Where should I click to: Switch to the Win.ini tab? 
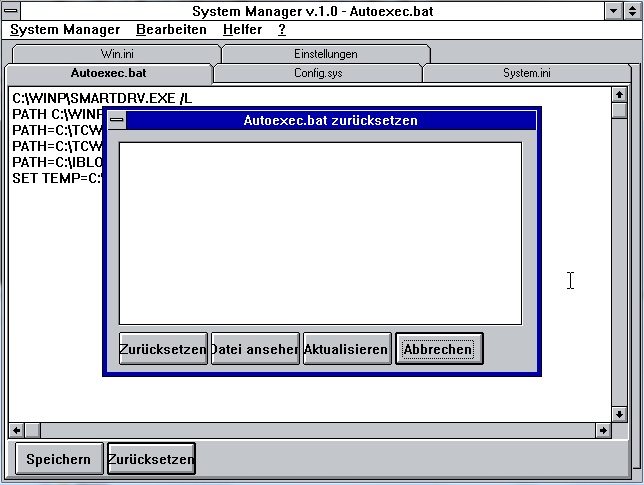pyautogui.click(x=117, y=54)
